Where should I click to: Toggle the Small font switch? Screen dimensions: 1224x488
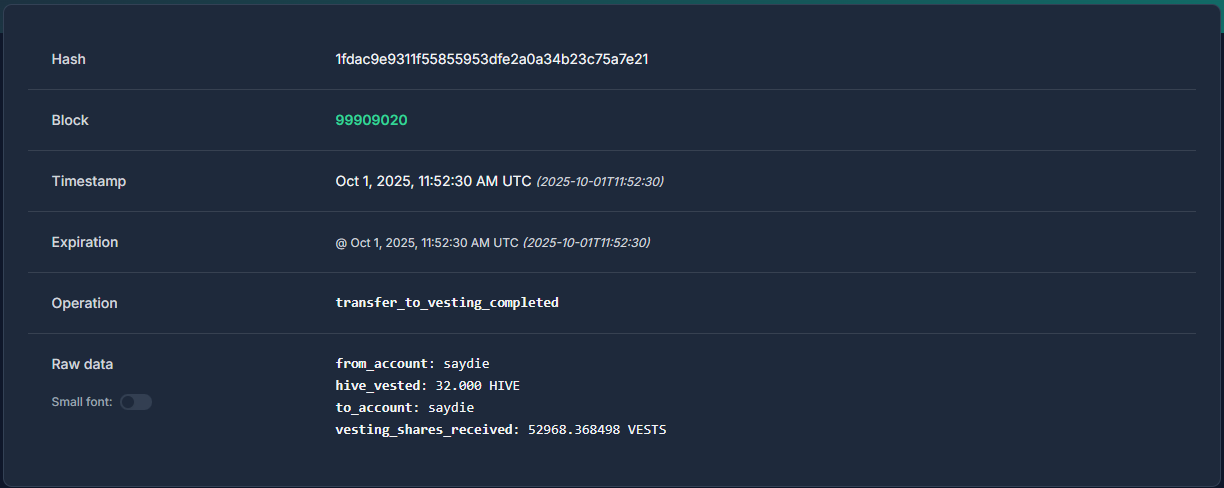(x=135, y=402)
